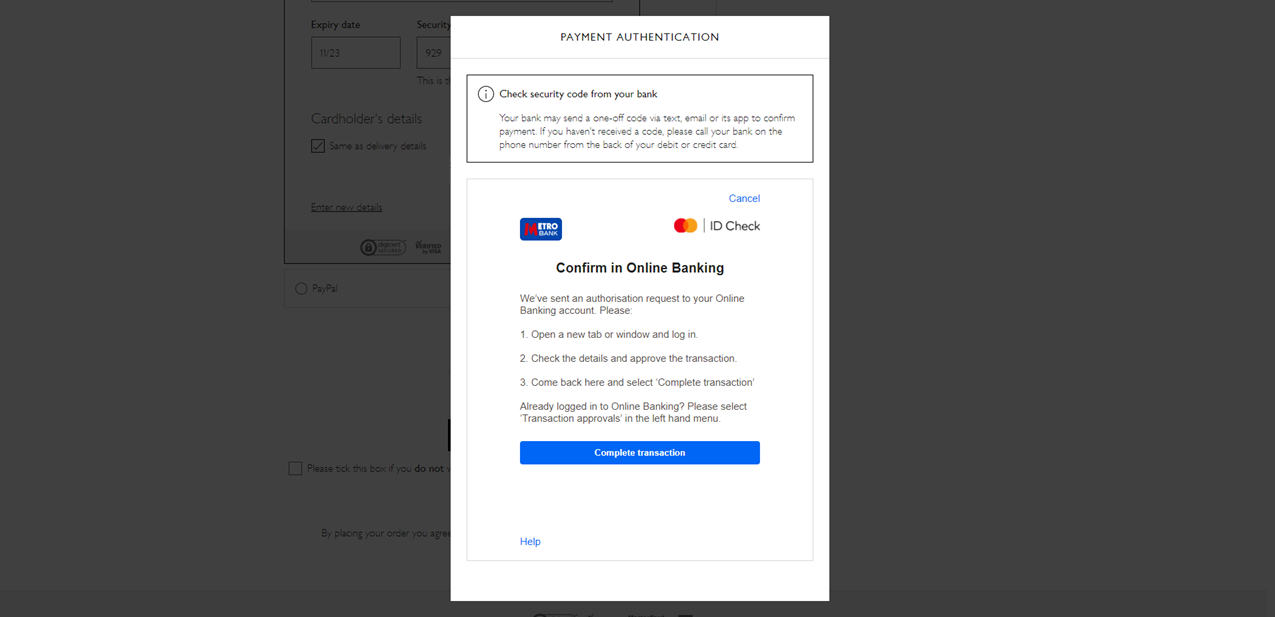Screen dimensions: 1275x617
Task: Cancel the ID Check authentication
Action: [x=744, y=198]
